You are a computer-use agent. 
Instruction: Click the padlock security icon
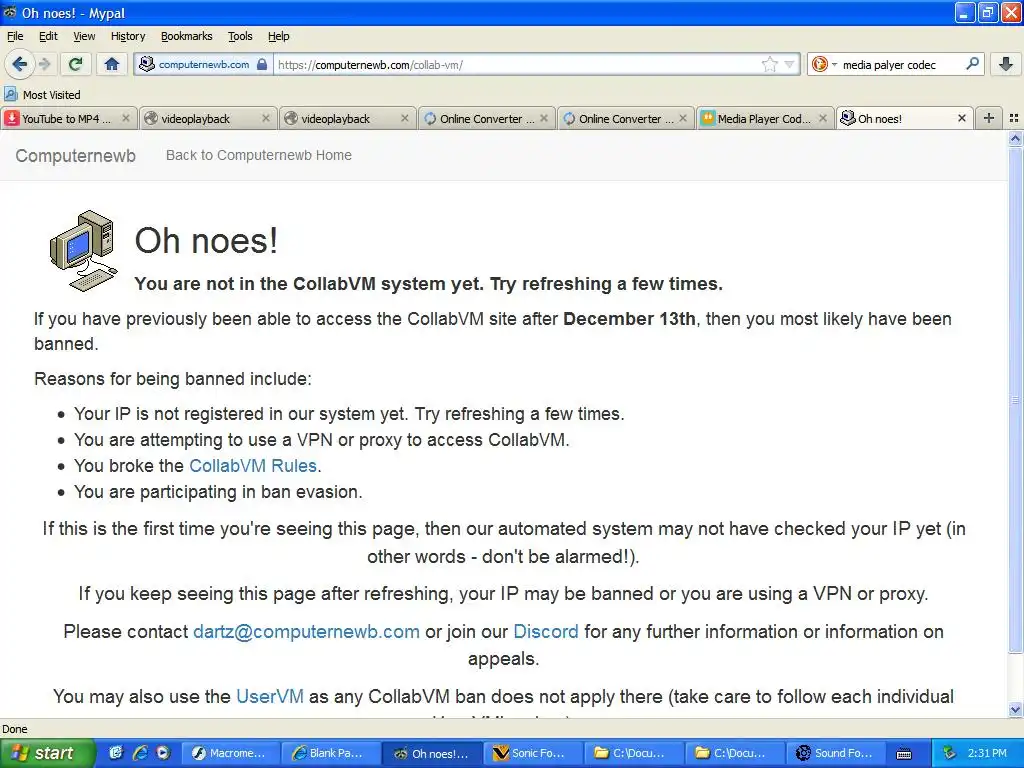(x=262, y=64)
